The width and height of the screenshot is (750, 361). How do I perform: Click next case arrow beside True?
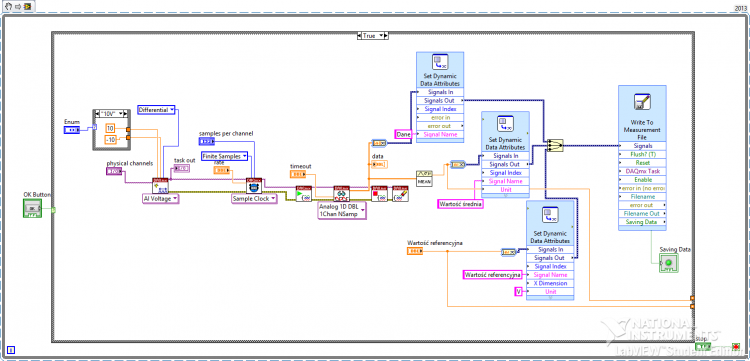(387, 36)
